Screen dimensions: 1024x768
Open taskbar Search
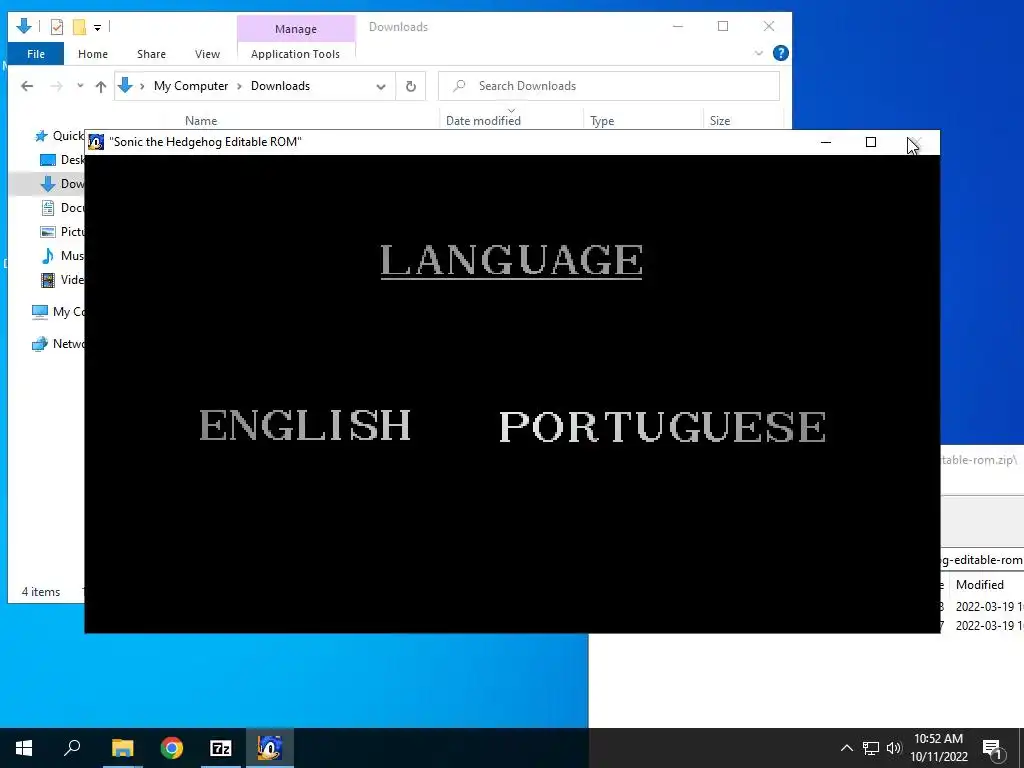[x=72, y=748]
